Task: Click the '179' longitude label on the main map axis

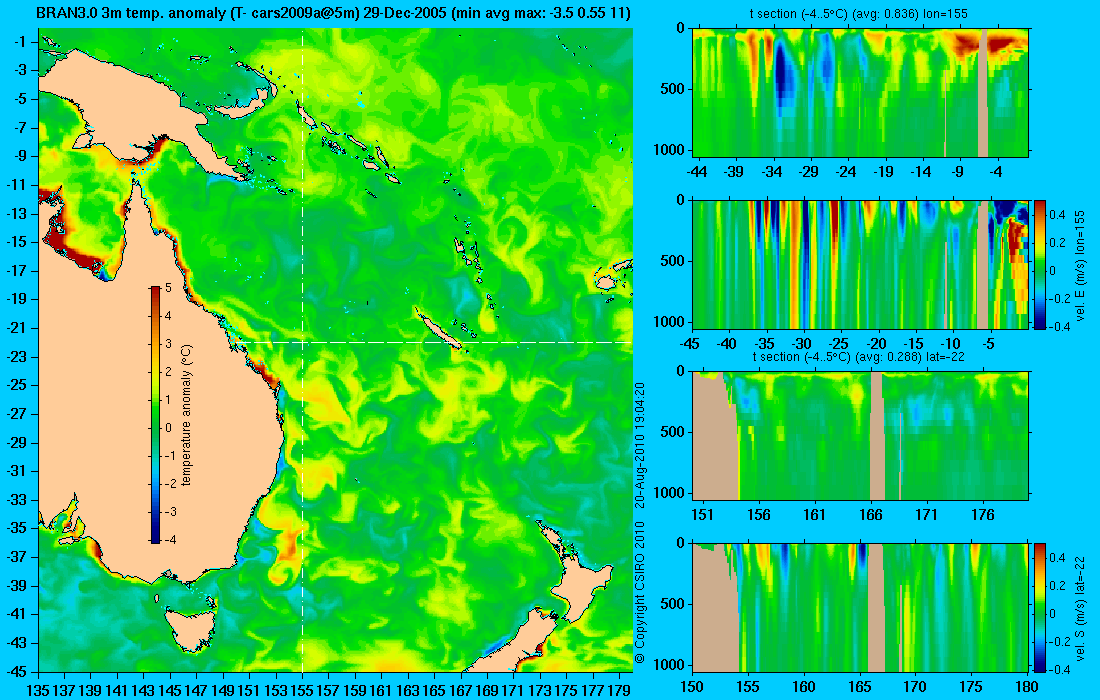Action: (619, 691)
